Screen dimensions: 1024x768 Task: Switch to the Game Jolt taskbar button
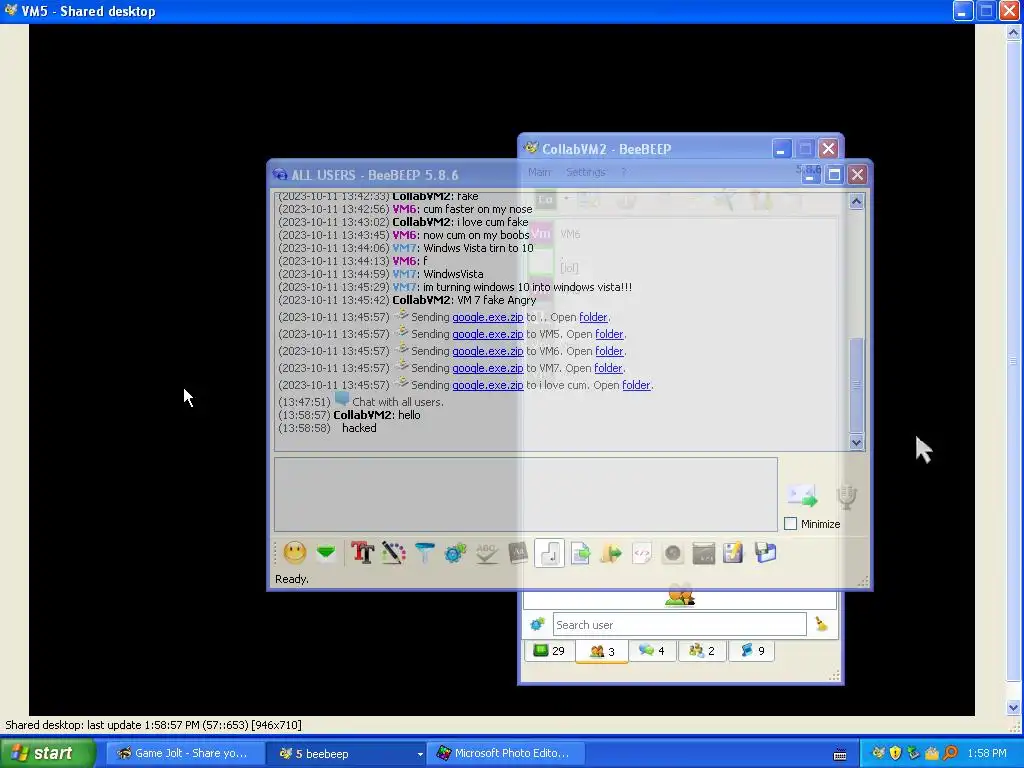coord(185,754)
